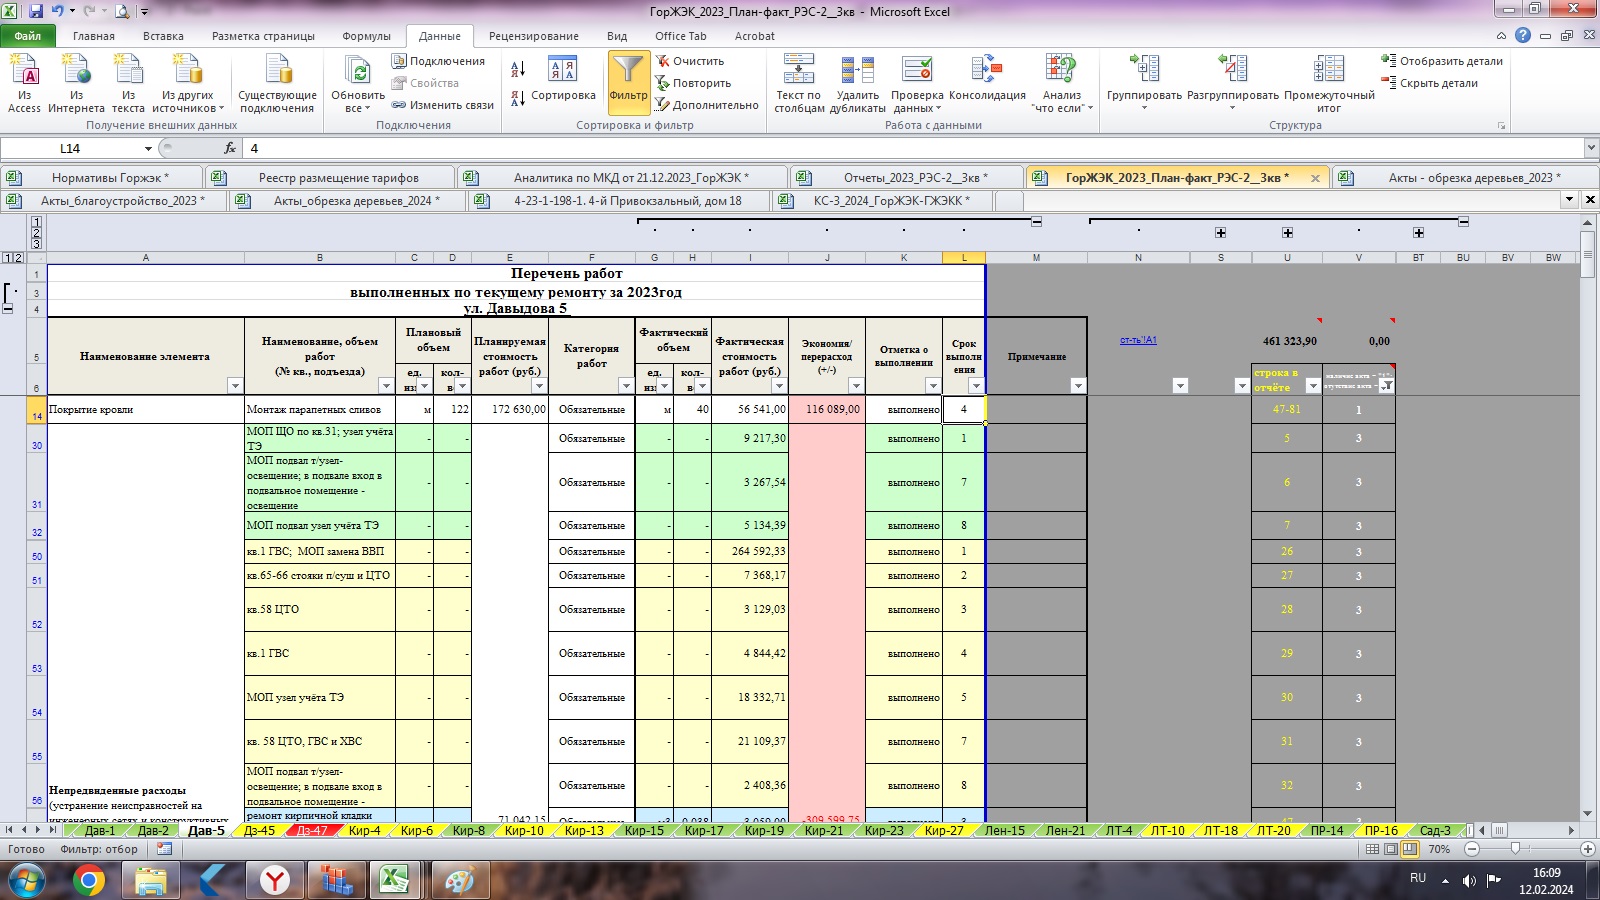The height and width of the screenshot is (900, 1600).
Task: Open Существующие подключения
Action: point(277,83)
